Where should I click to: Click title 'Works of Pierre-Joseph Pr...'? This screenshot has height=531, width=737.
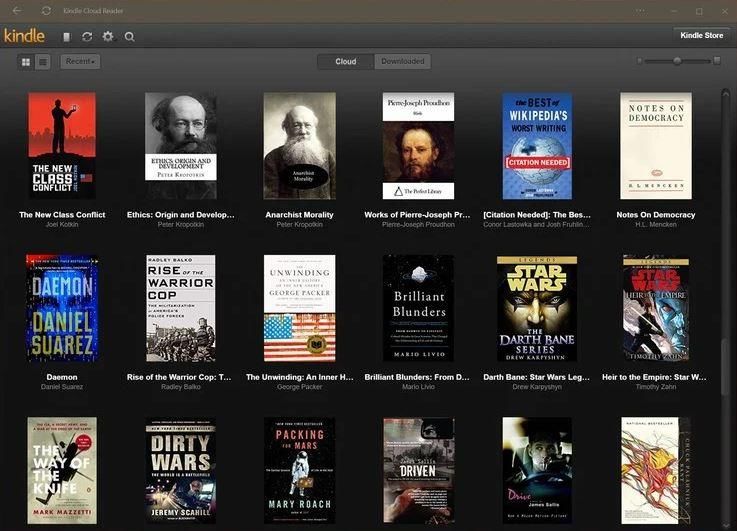coord(417,215)
